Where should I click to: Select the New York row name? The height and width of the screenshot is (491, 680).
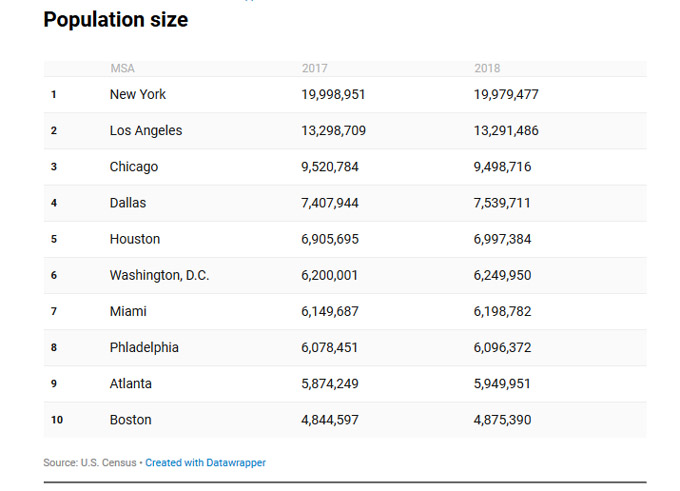138,94
